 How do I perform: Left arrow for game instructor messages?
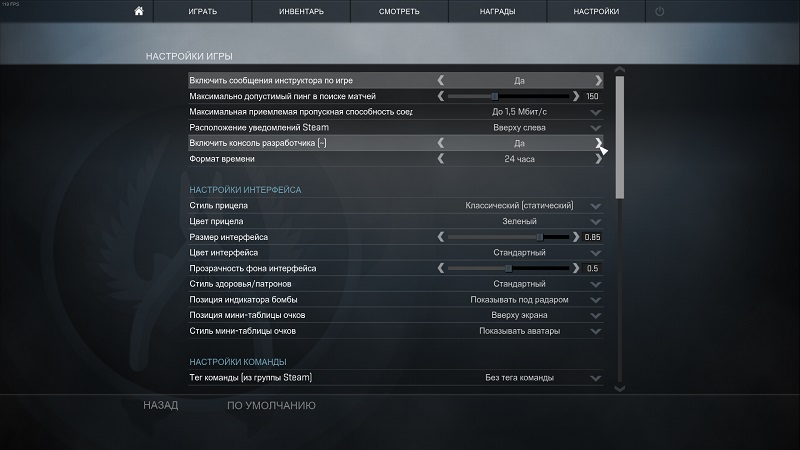[x=441, y=80]
